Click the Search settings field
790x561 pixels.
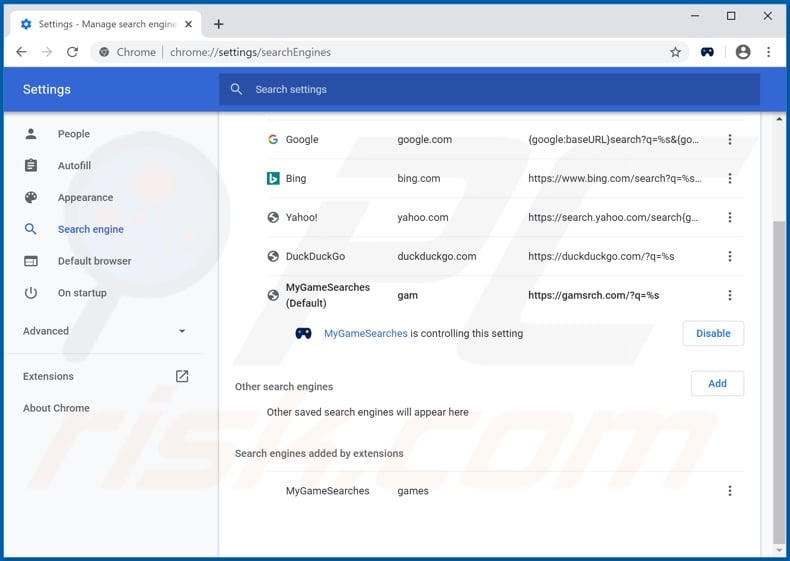click(489, 89)
